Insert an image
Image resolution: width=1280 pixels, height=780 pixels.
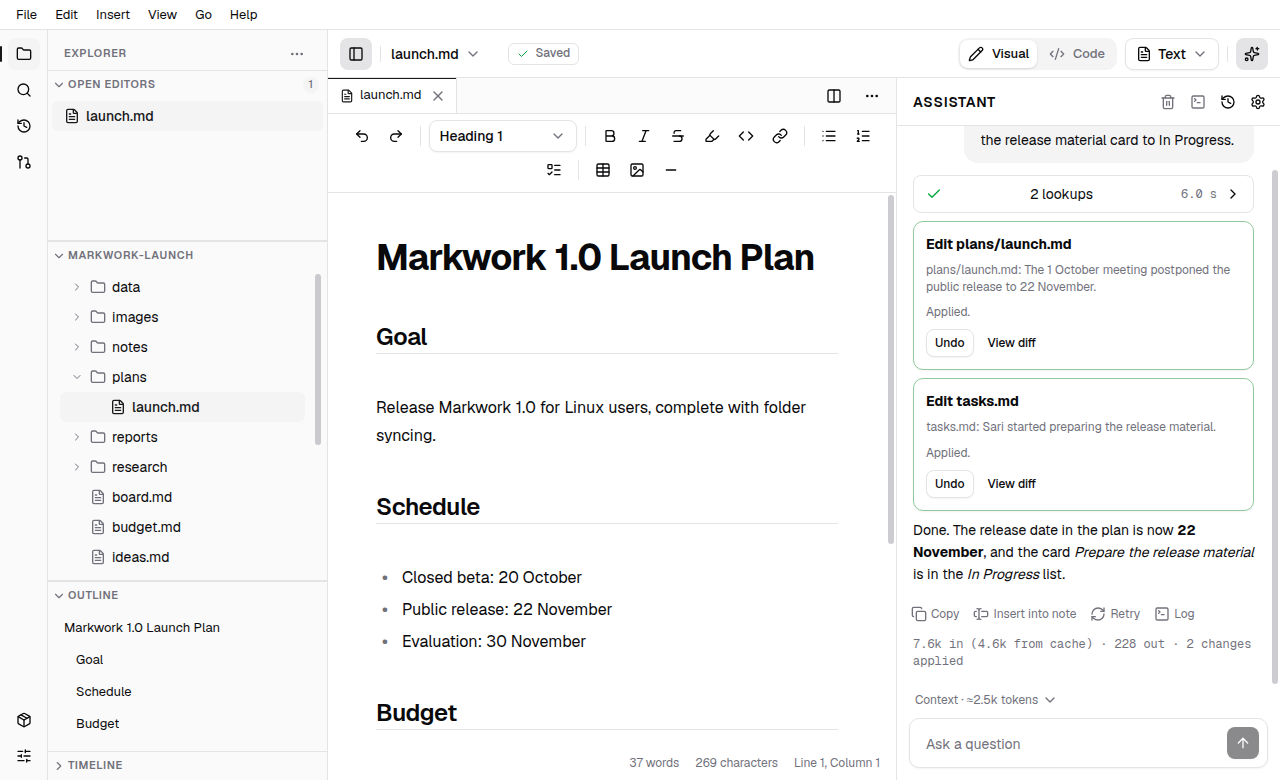click(x=637, y=170)
